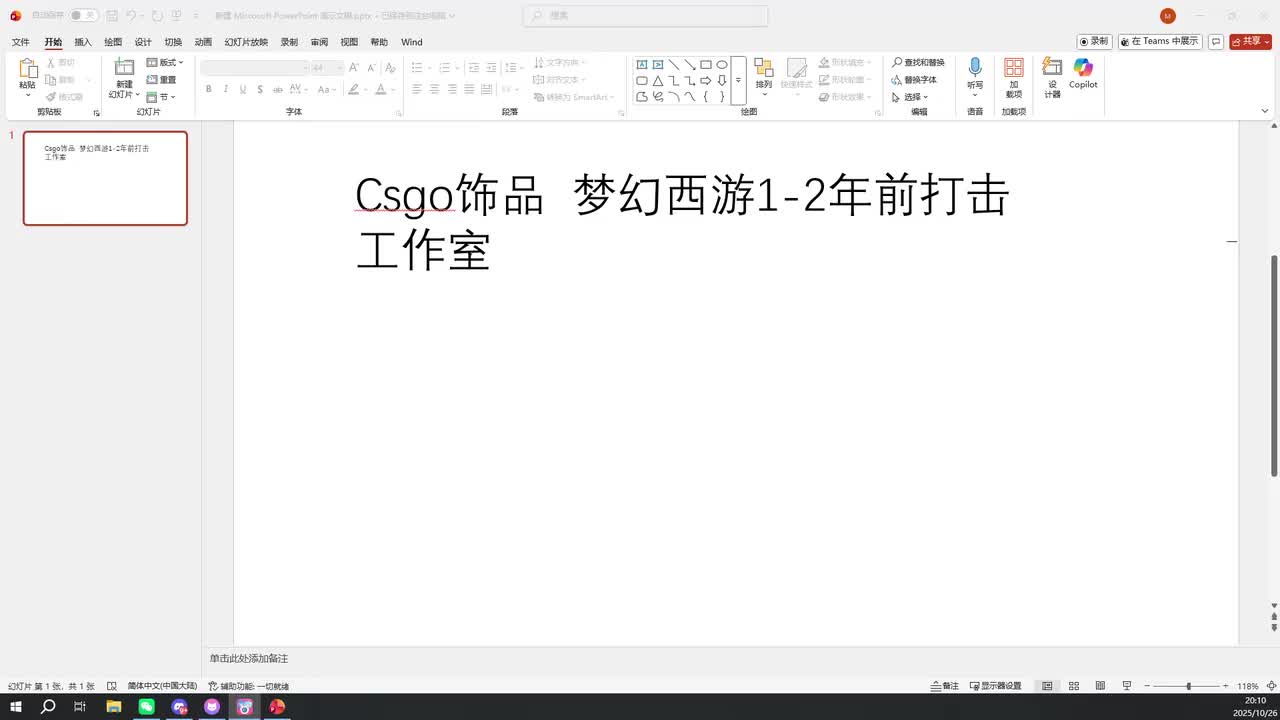Open File Explorer from the taskbar
1280x720 pixels.
[114, 706]
